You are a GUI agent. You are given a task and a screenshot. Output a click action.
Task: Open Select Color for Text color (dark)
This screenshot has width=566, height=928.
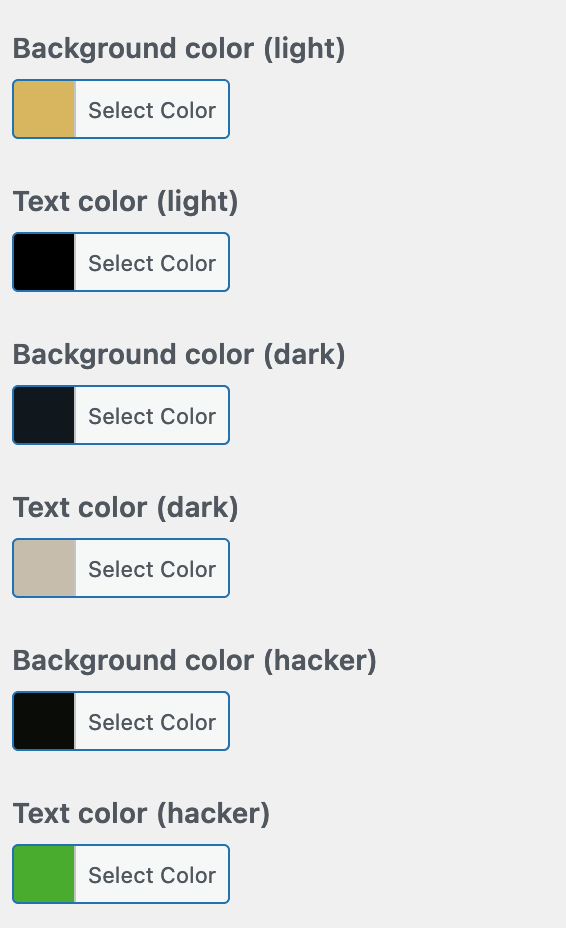(152, 568)
